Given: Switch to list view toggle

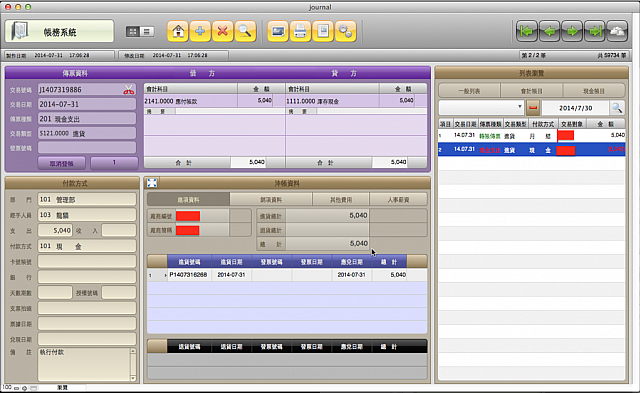Looking at the screenshot, I should tap(147, 31).
